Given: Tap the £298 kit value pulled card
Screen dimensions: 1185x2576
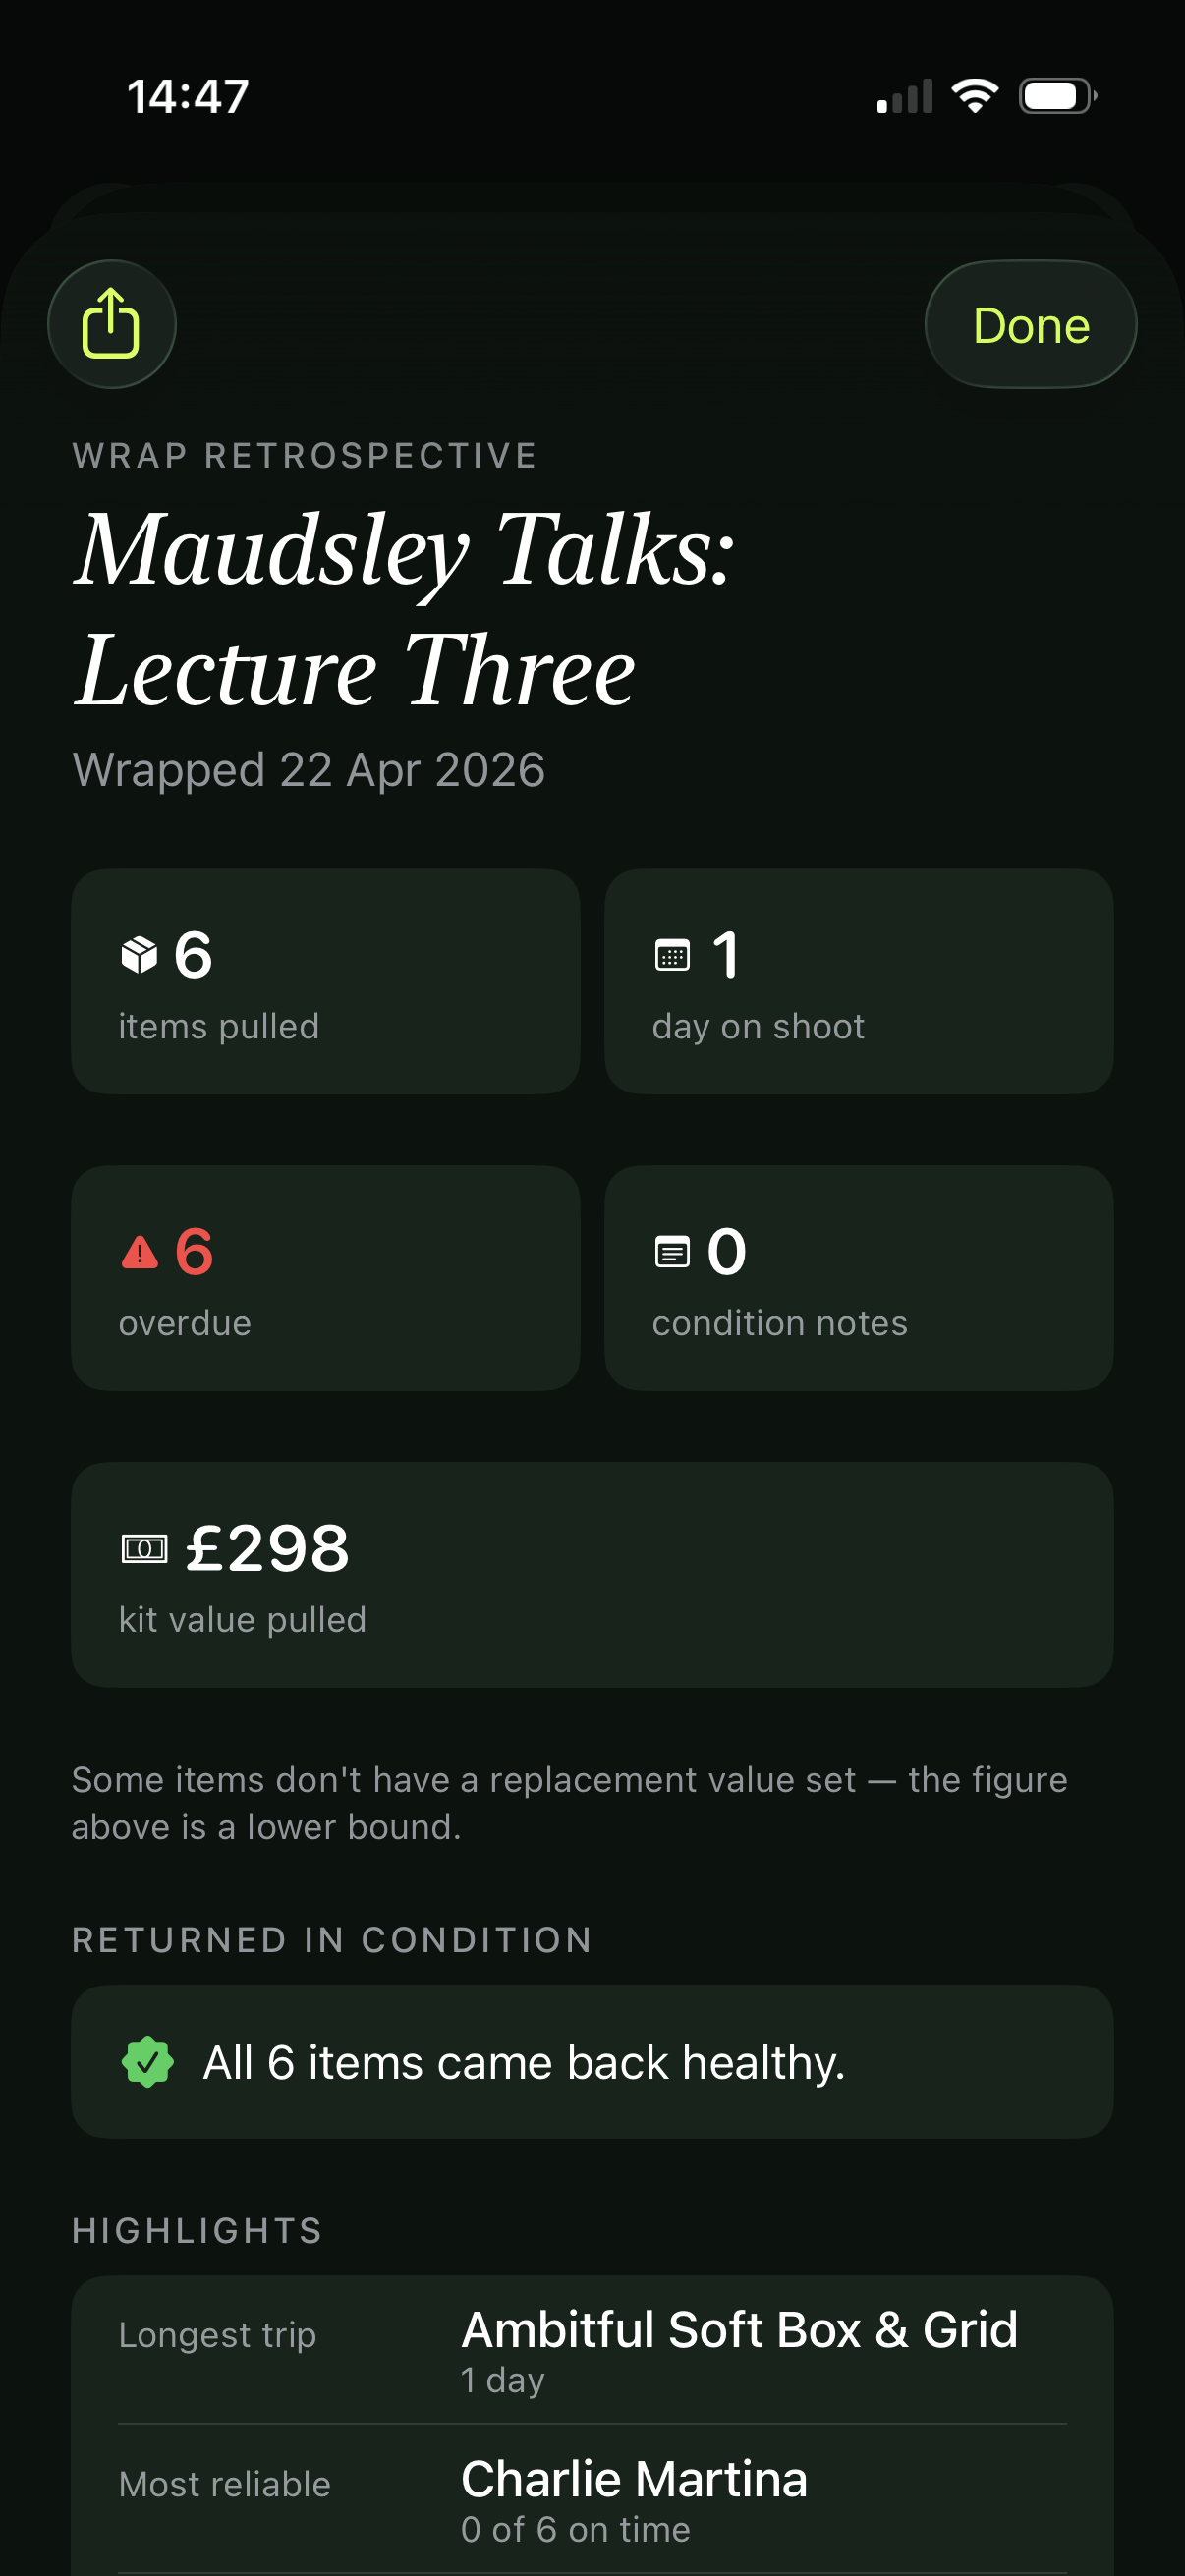Looking at the screenshot, I should click(592, 1575).
